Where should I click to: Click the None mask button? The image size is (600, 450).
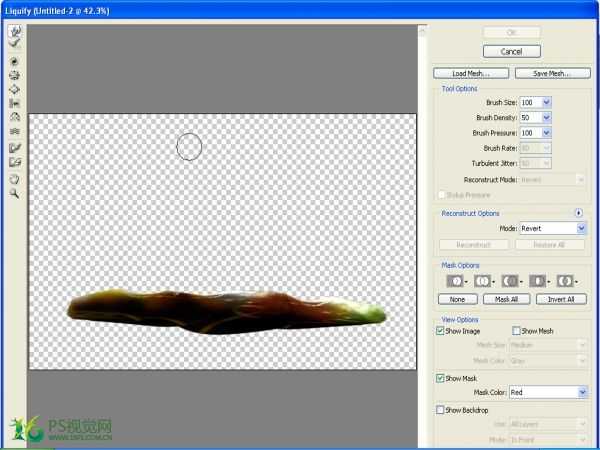pyautogui.click(x=458, y=299)
